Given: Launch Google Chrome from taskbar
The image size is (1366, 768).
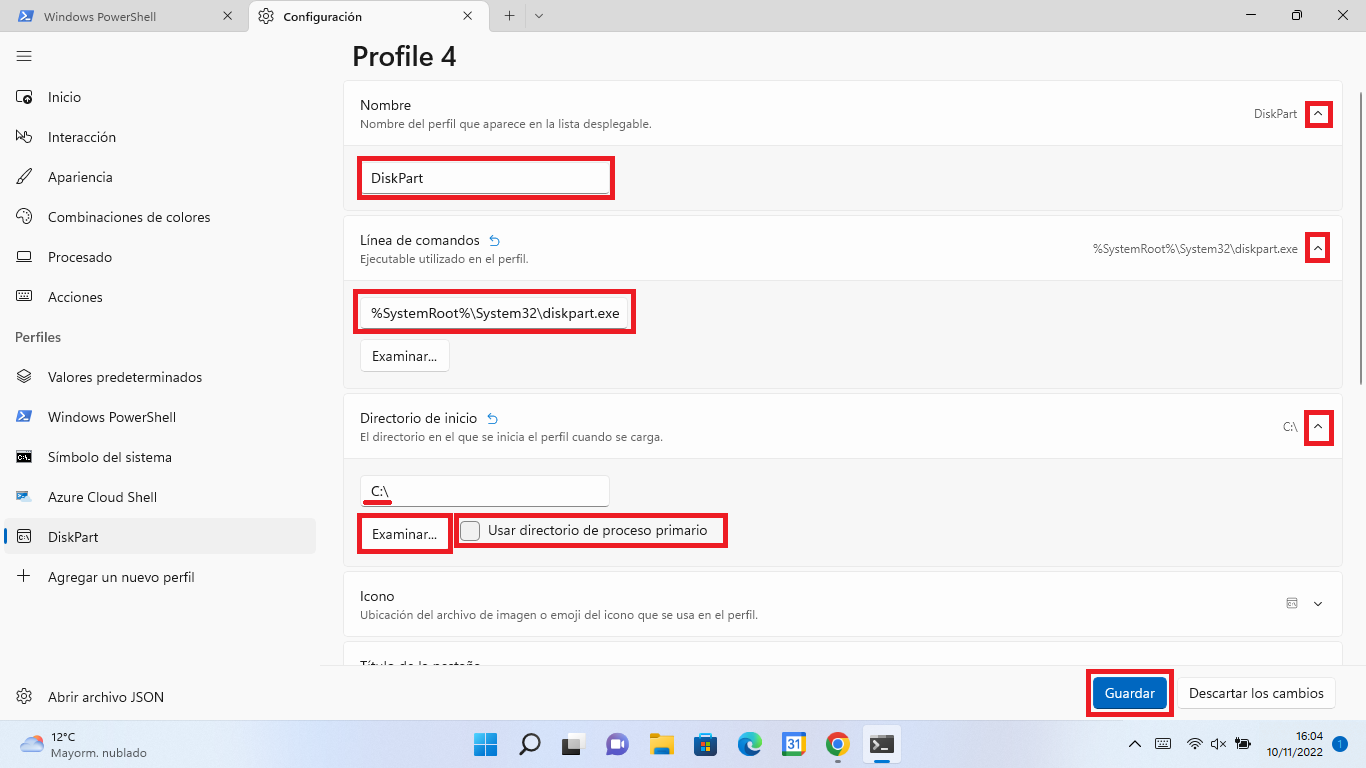Looking at the screenshot, I should click(838, 744).
